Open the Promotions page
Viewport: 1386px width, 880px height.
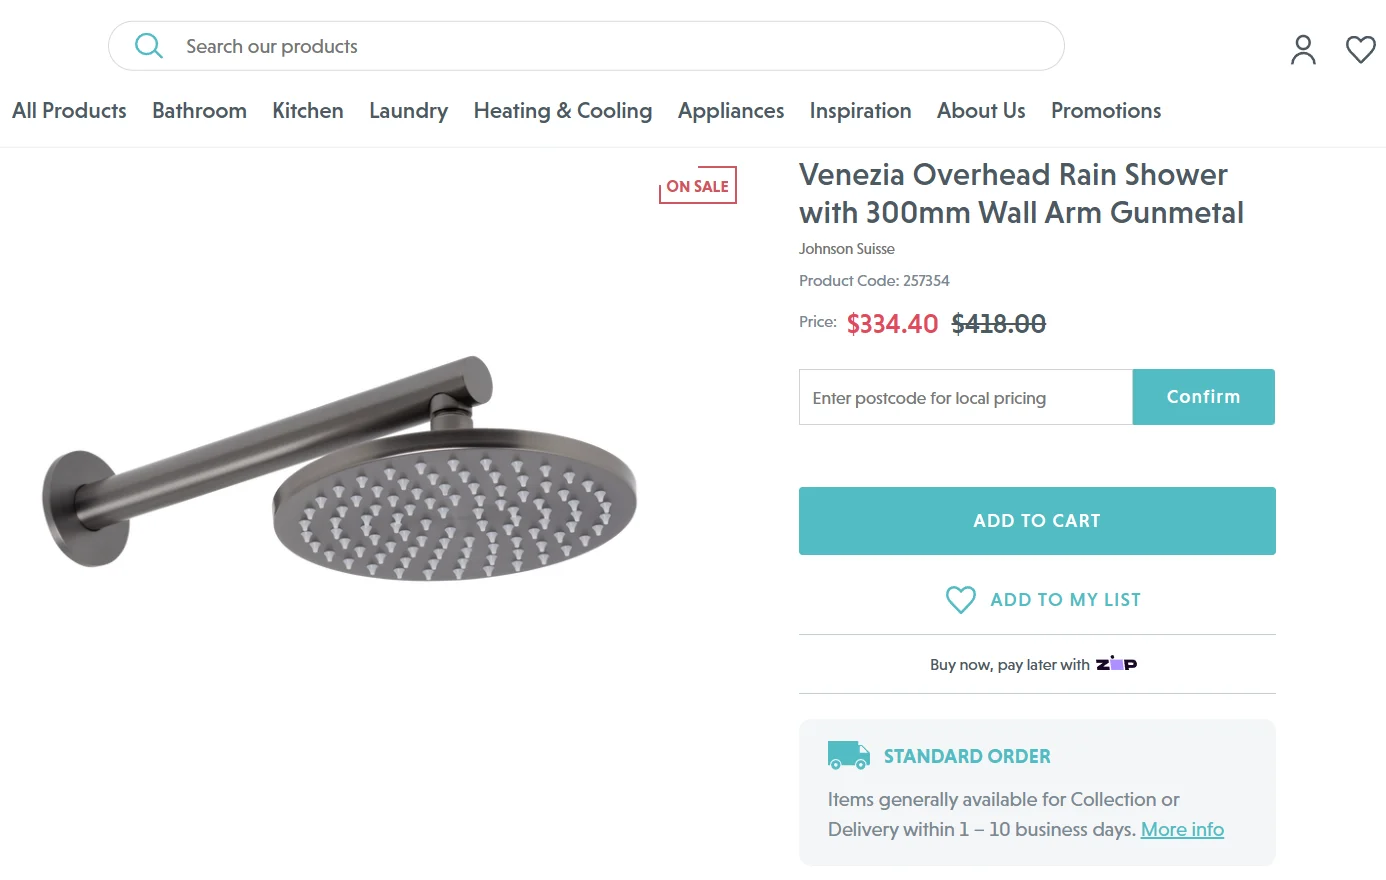tap(1106, 111)
